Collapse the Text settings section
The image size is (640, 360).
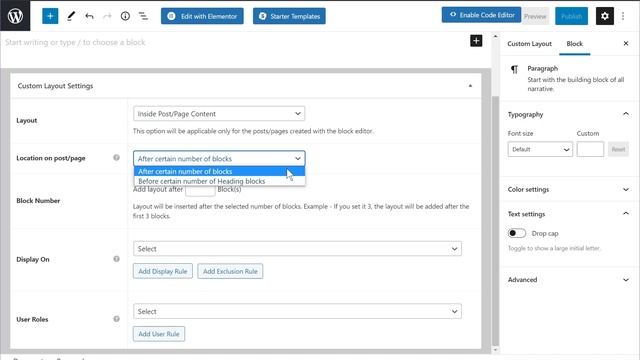(x=626, y=213)
